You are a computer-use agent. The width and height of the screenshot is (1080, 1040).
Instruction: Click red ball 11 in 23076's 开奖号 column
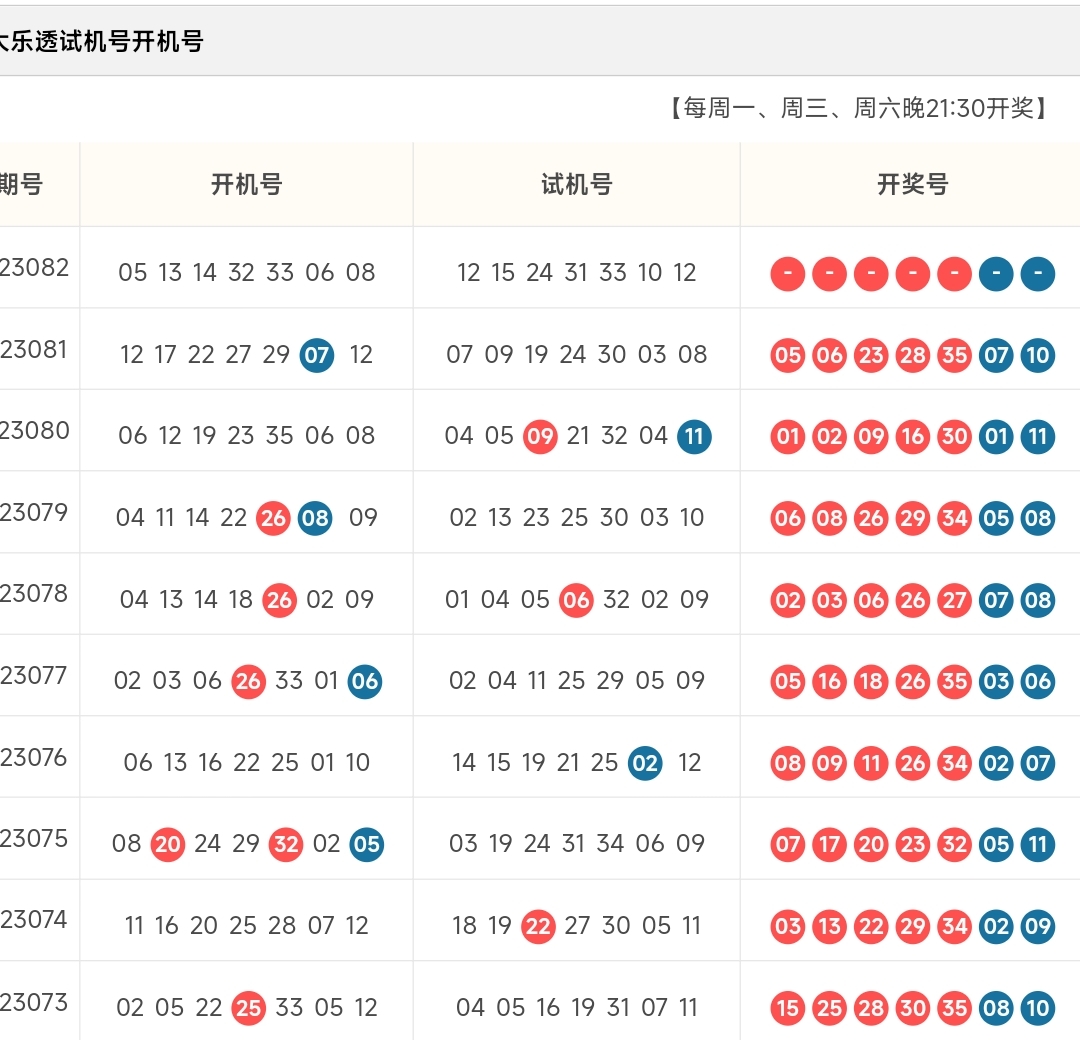tap(871, 763)
